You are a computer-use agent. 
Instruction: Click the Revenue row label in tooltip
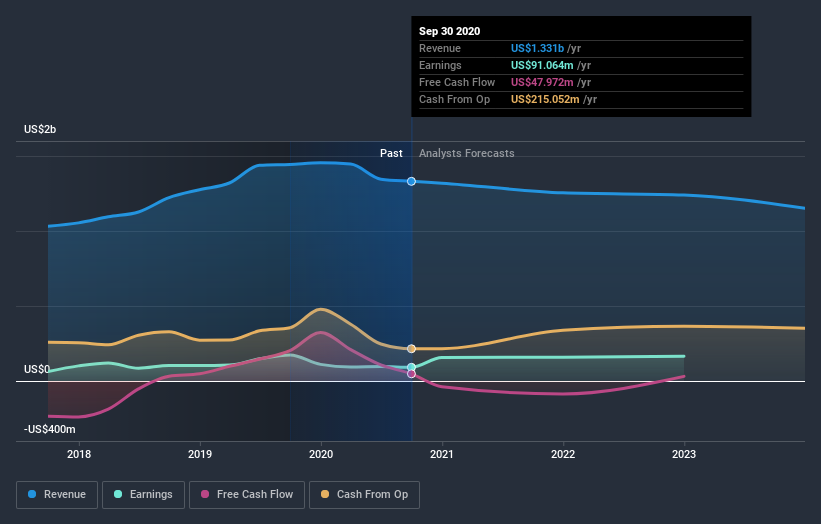pos(440,48)
